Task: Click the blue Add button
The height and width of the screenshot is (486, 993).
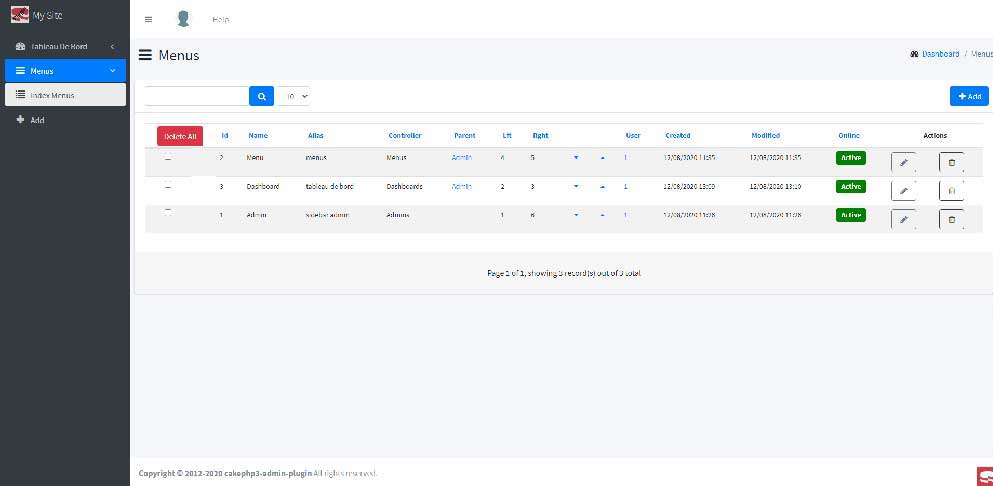Action: pyautogui.click(x=968, y=96)
